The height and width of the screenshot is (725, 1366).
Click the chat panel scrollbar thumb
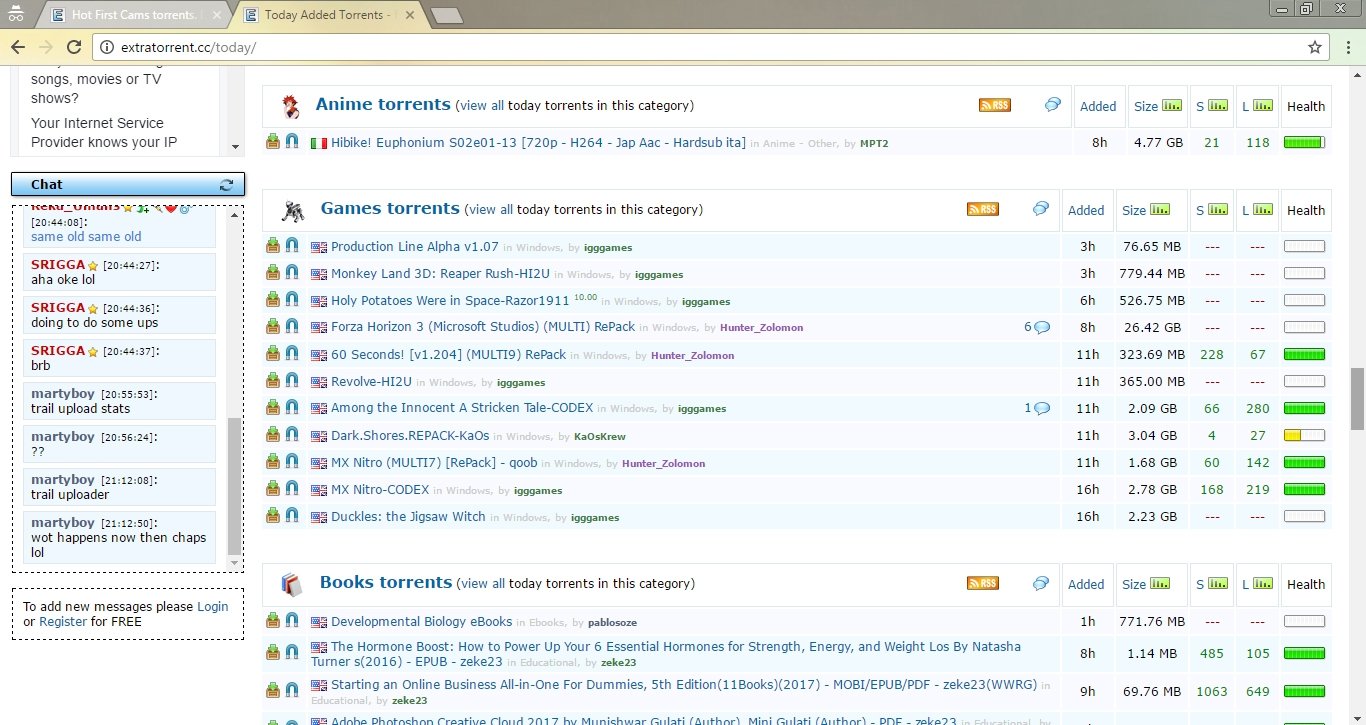(x=234, y=484)
